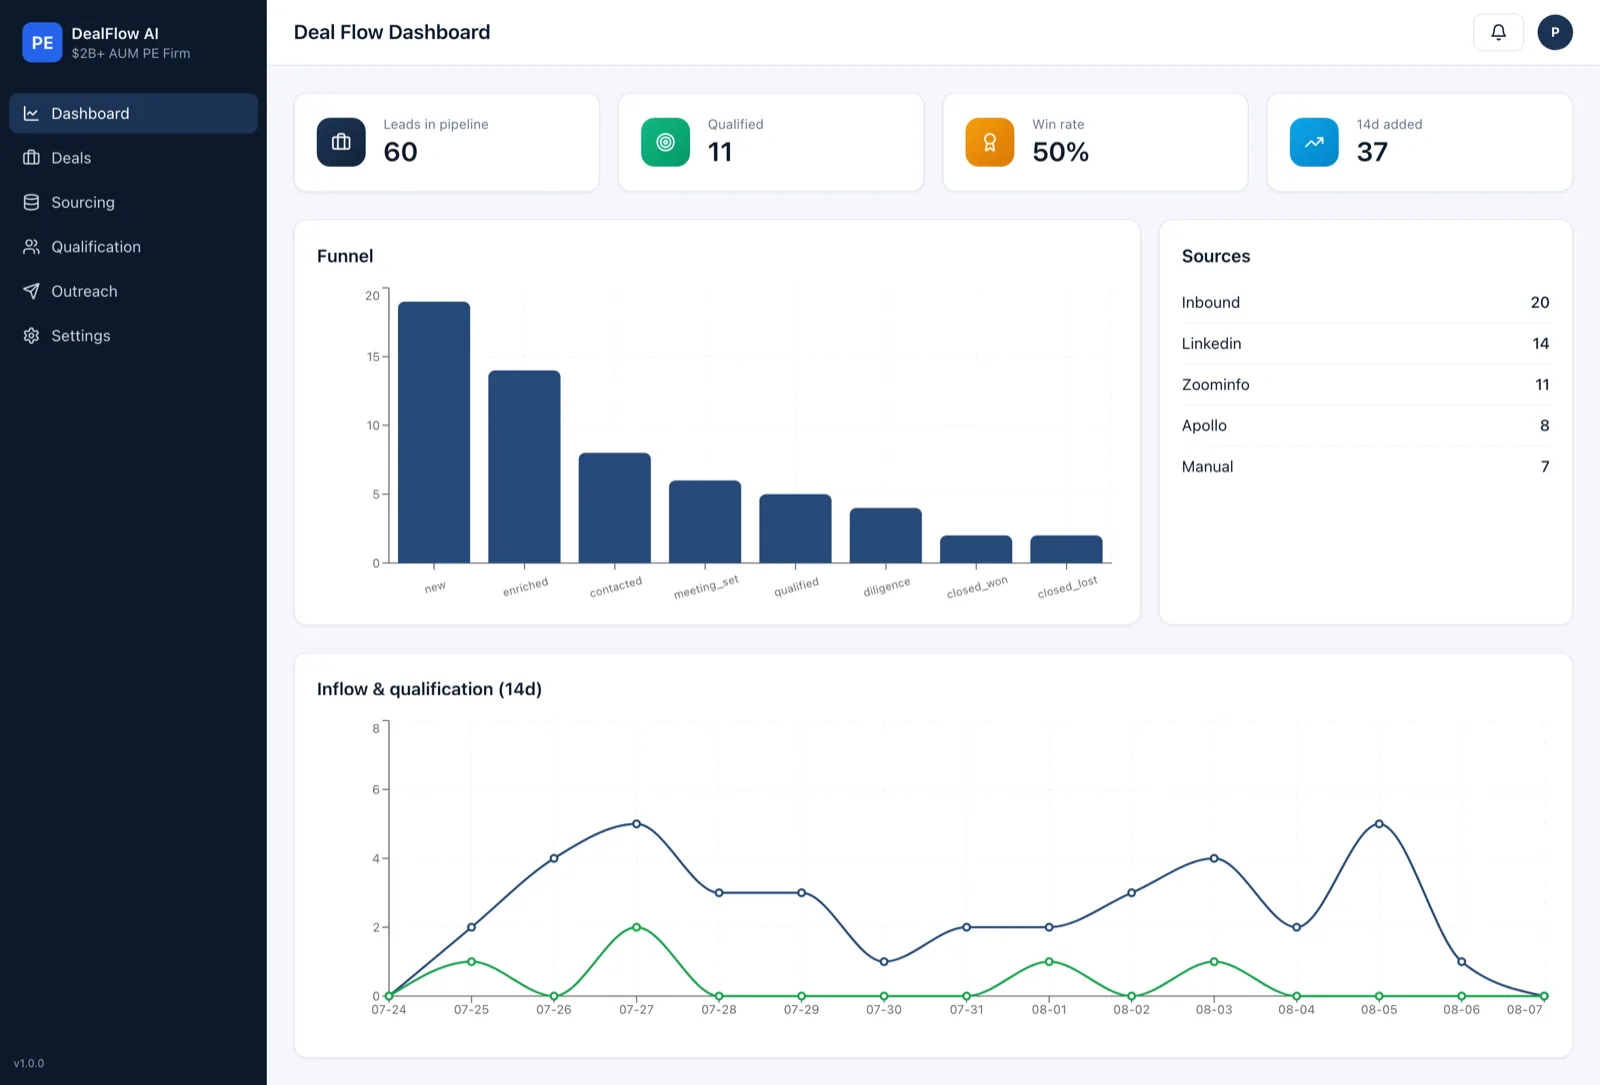Image resolution: width=1600 pixels, height=1085 pixels.
Task: Click the 'enriched' bar in Funnel chart
Action: click(x=524, y=467)
